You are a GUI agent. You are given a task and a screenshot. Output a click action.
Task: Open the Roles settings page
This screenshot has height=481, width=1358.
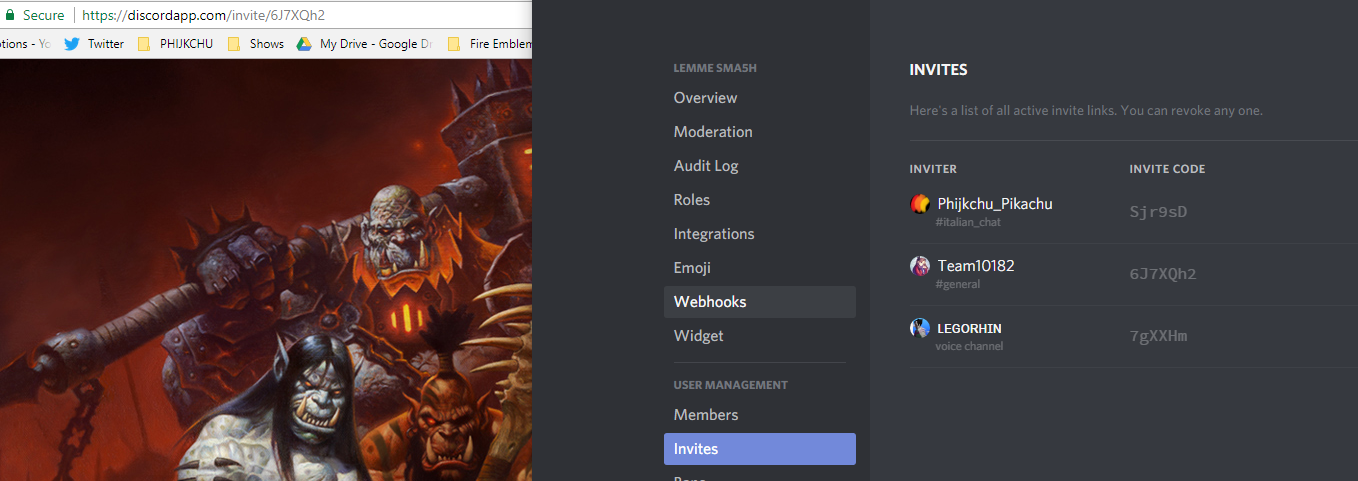click(760, 200)
